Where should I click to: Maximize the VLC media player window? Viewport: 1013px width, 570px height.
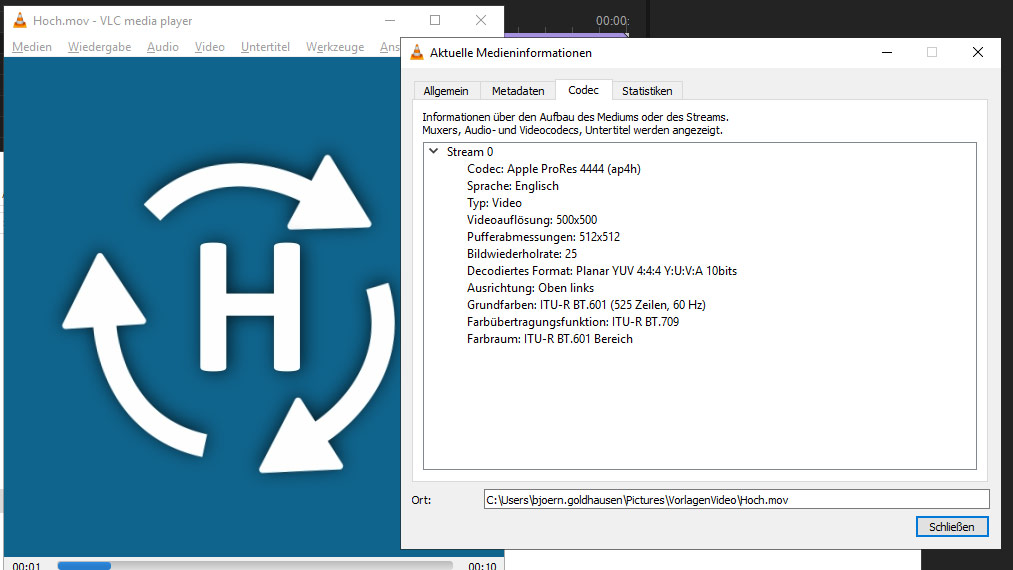[435, 20]
